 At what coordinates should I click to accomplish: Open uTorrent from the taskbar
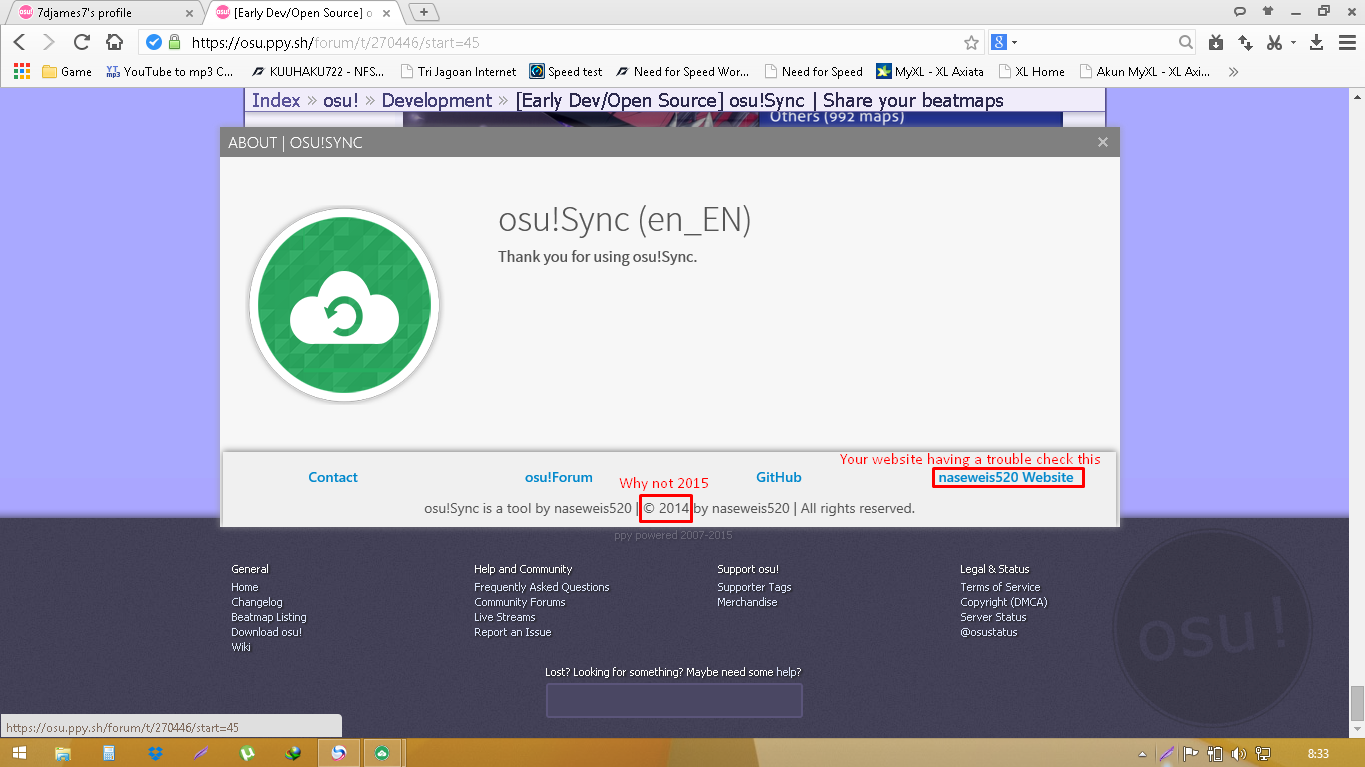pos(247,753)
